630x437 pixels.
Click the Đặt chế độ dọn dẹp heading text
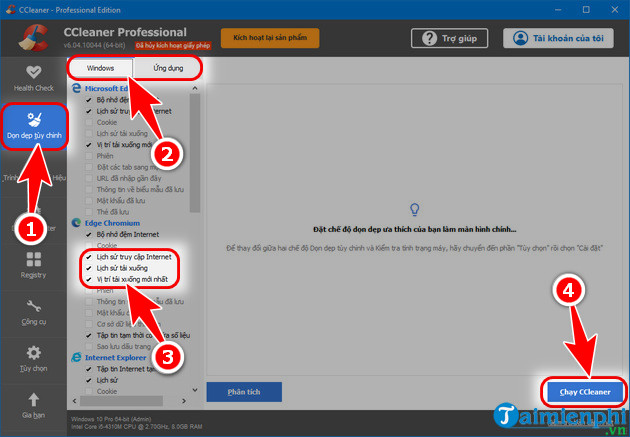coord(414,229)
